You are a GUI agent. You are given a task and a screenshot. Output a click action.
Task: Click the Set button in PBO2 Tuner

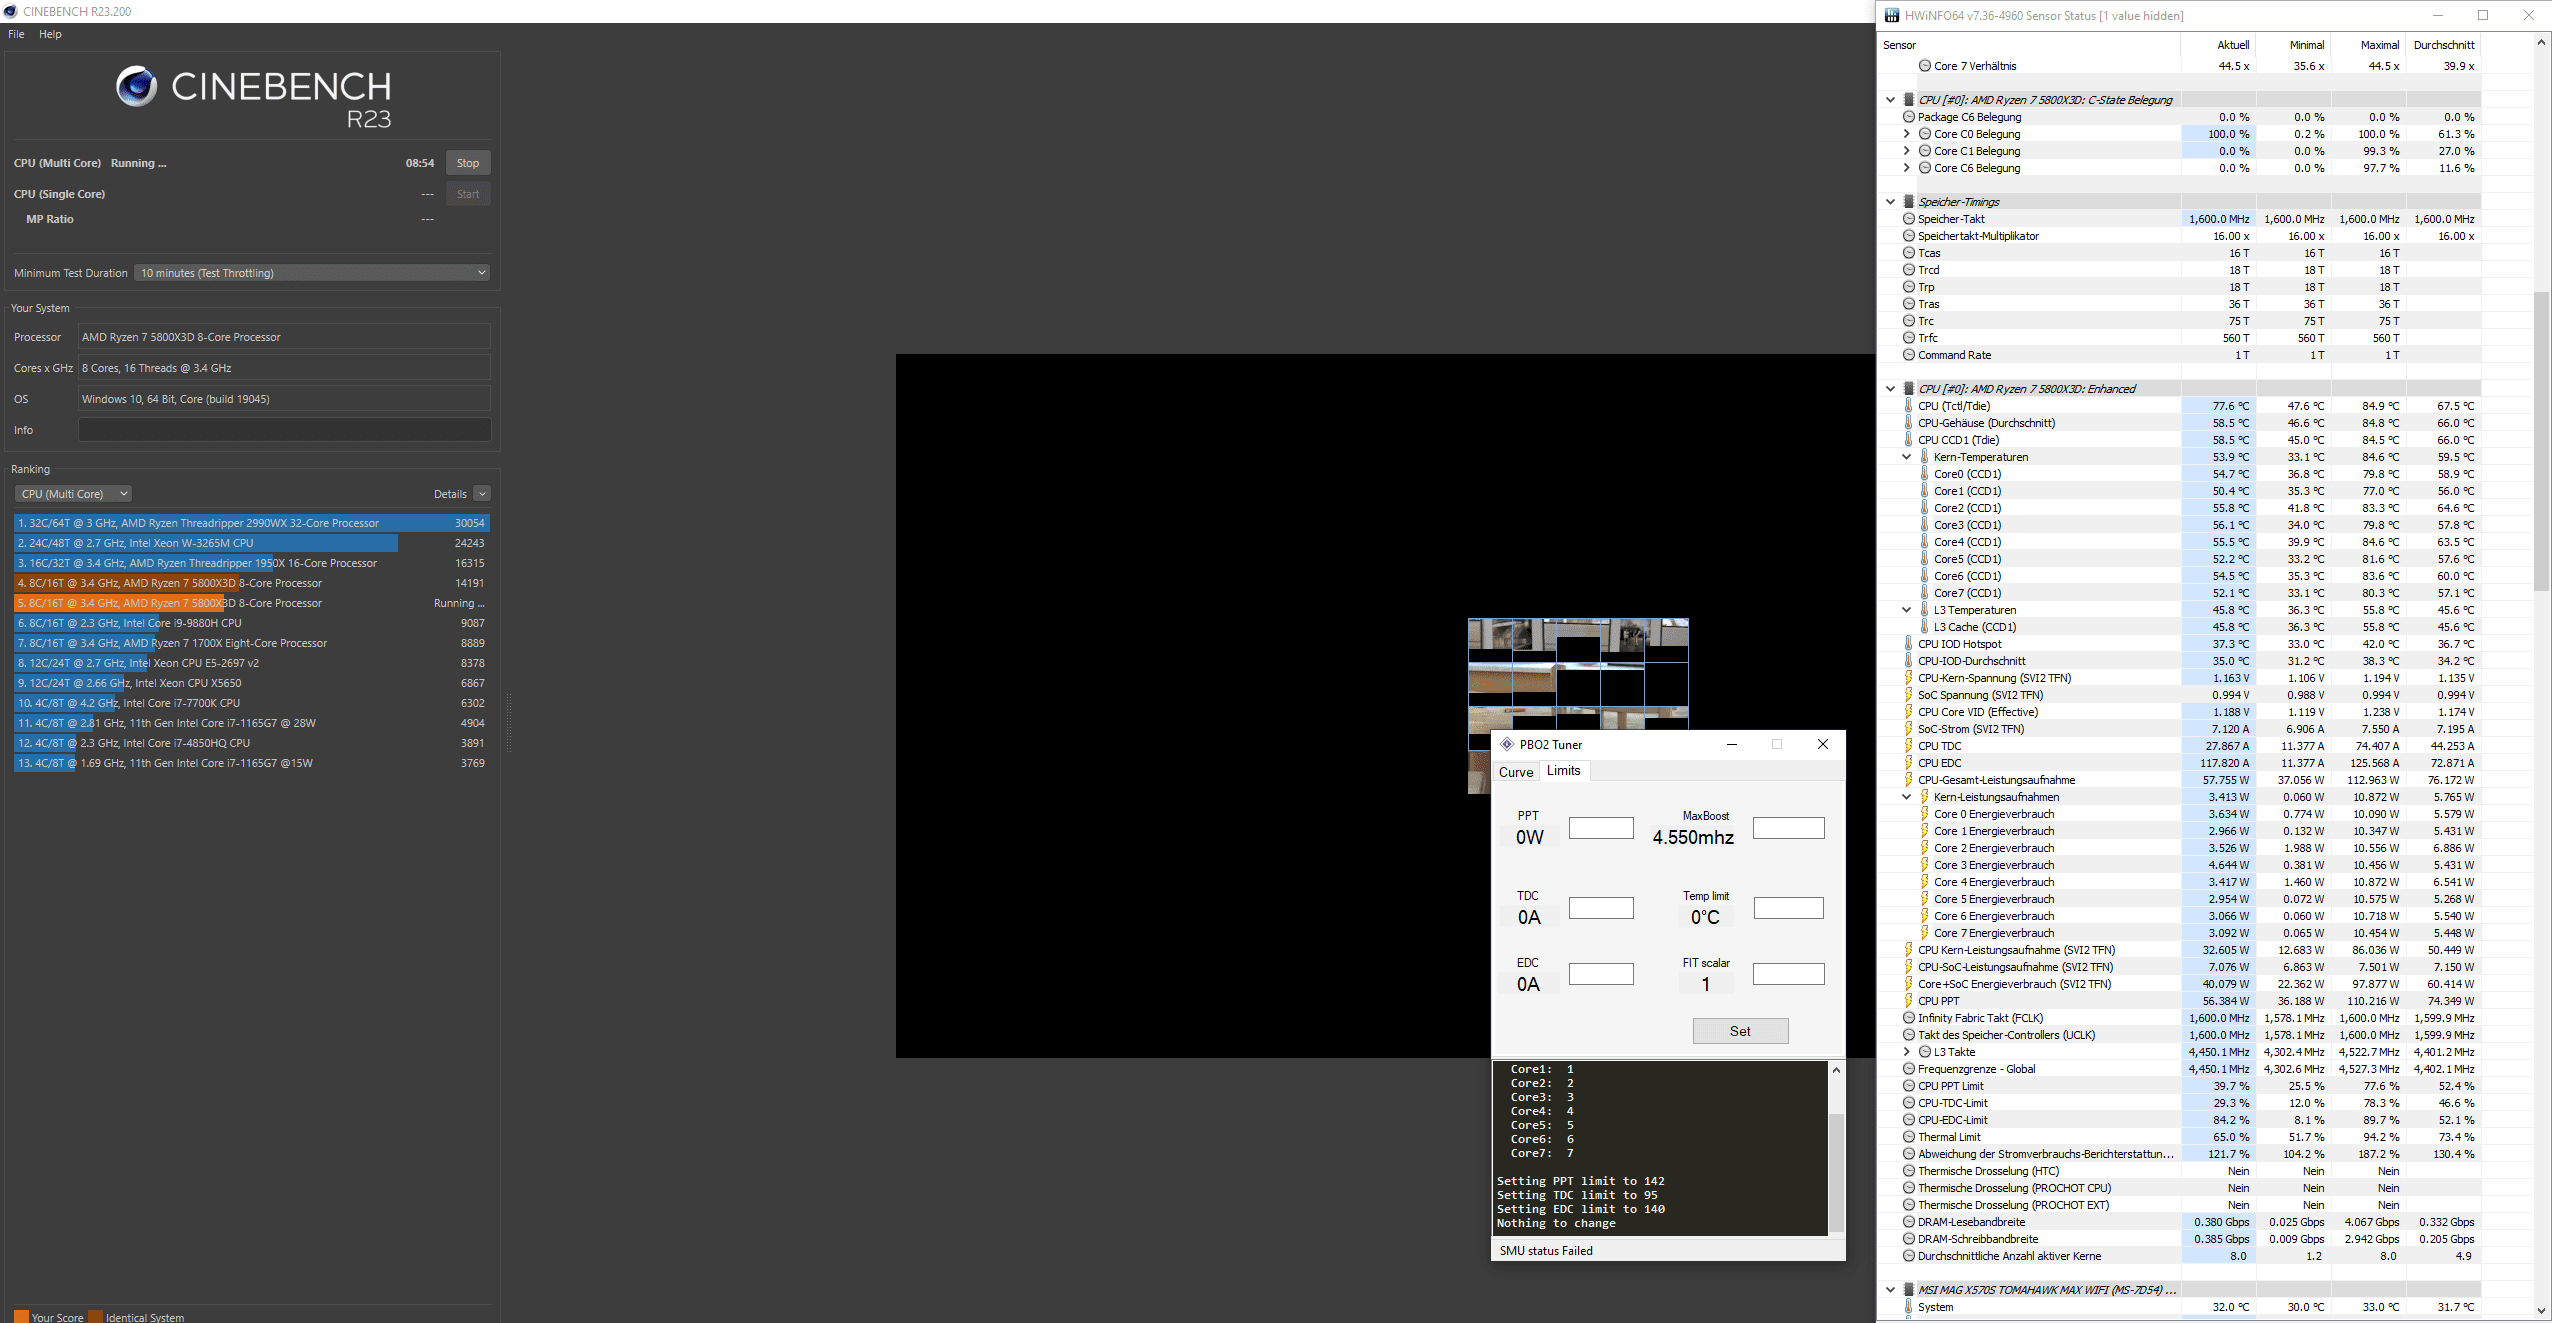point(1740,1031)
